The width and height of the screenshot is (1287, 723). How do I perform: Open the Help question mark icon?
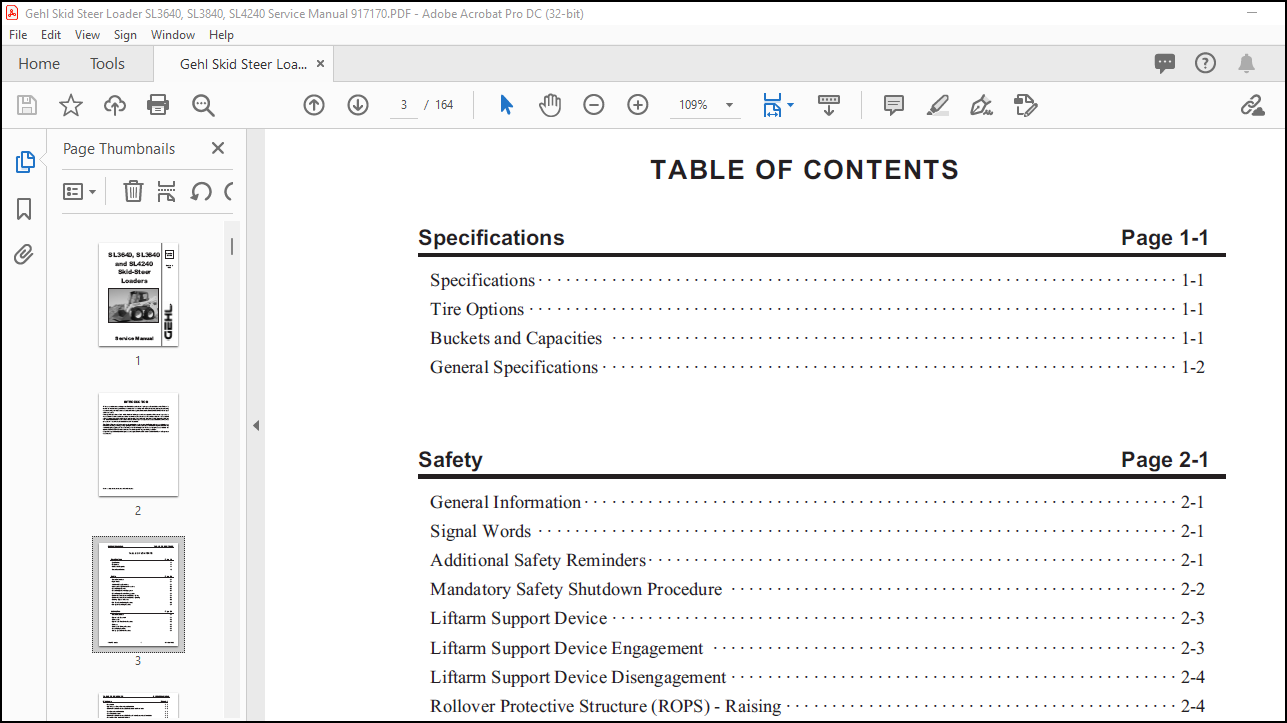[x=1206, y=63]
